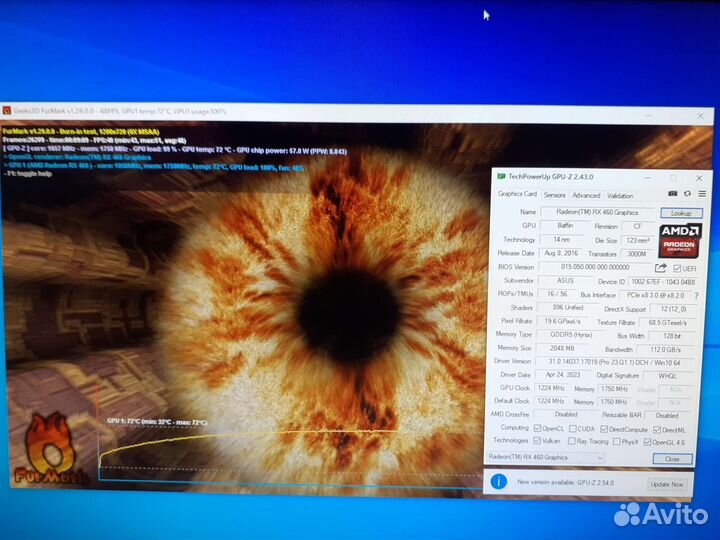Click the Memory Type GDDR5 (Hynix)
720x540 pixels.
coord(571,335)
